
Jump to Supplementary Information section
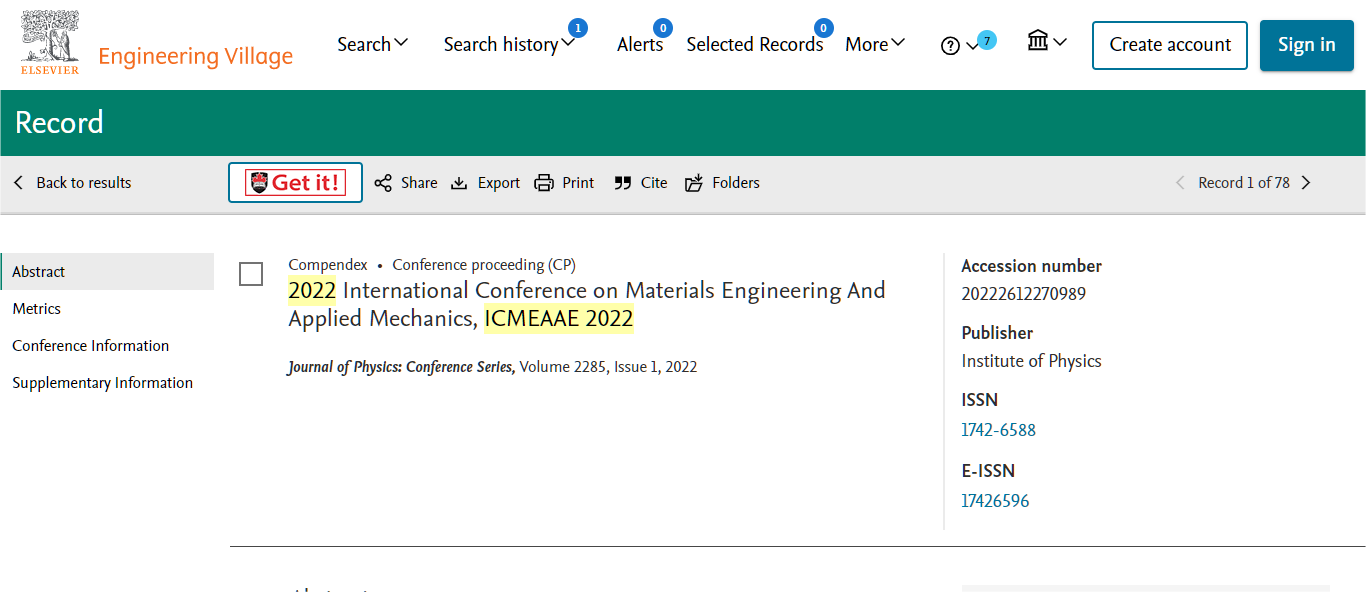102,383
